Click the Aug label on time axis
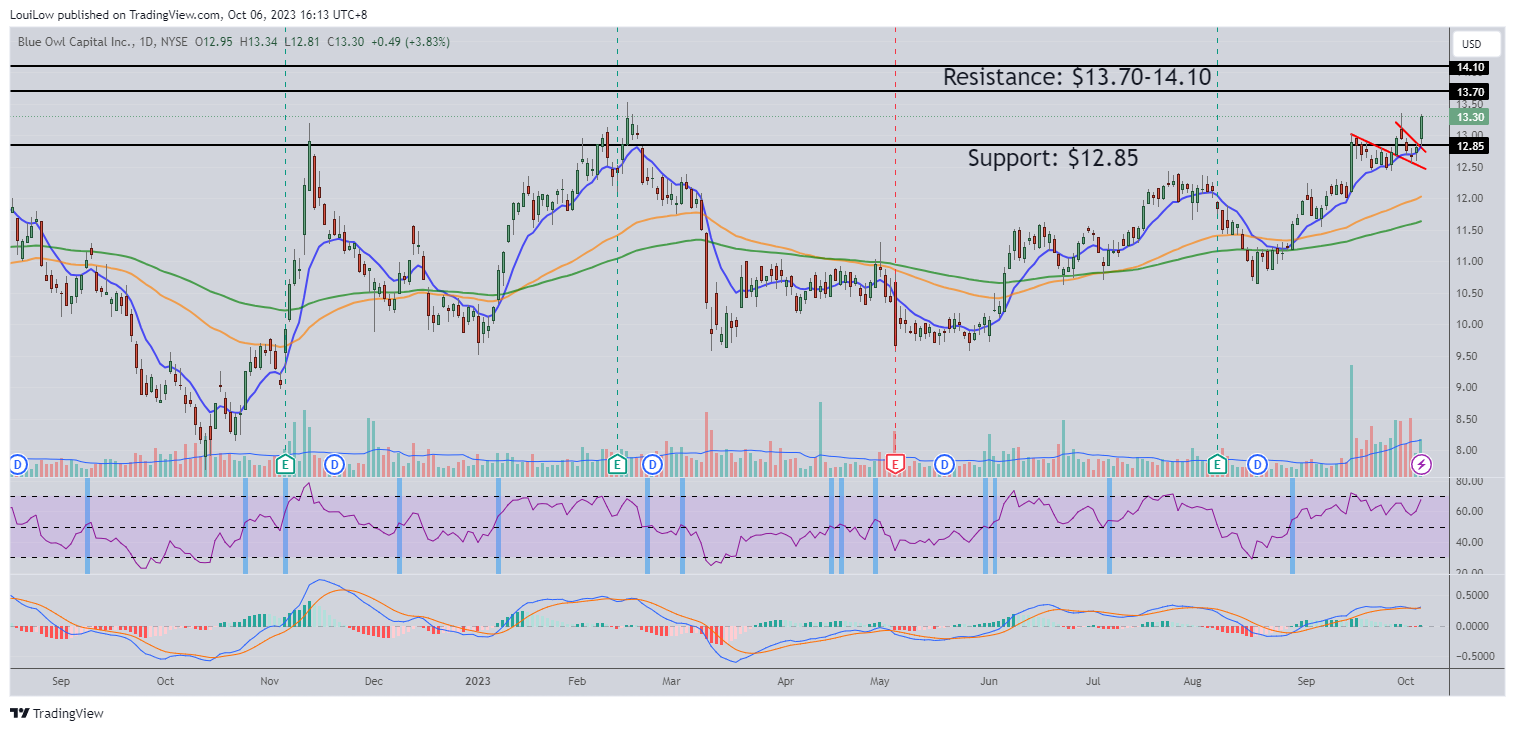 1192,682
